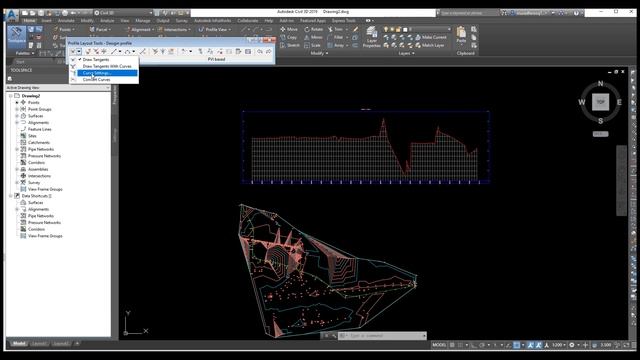Click the Copy tool in Modify panel
The image size is (640, 360).
tap(289, 37)
